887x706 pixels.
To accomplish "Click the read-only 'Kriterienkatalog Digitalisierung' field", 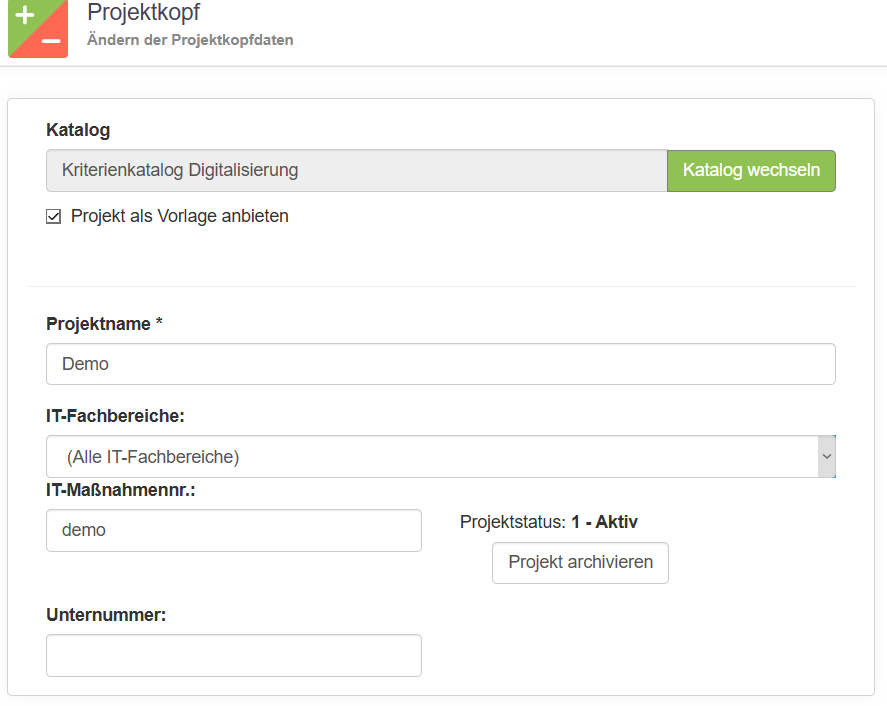I will click(x=356, y=170).
